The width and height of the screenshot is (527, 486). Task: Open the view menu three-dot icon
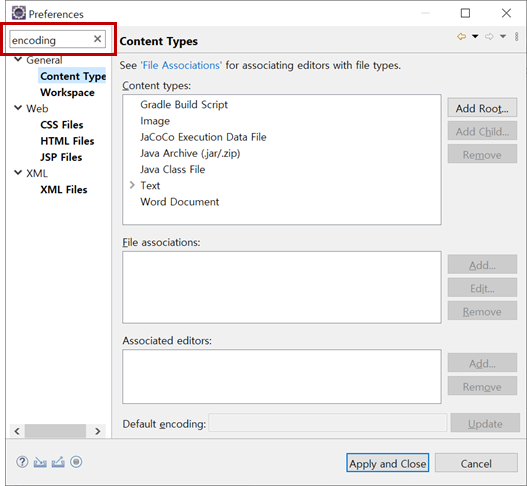pyautogui.click(x=517, y=37)
